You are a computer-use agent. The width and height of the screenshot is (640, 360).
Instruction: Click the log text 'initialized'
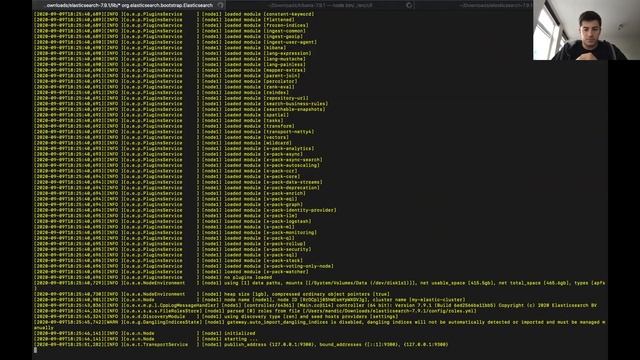[240, 333]
